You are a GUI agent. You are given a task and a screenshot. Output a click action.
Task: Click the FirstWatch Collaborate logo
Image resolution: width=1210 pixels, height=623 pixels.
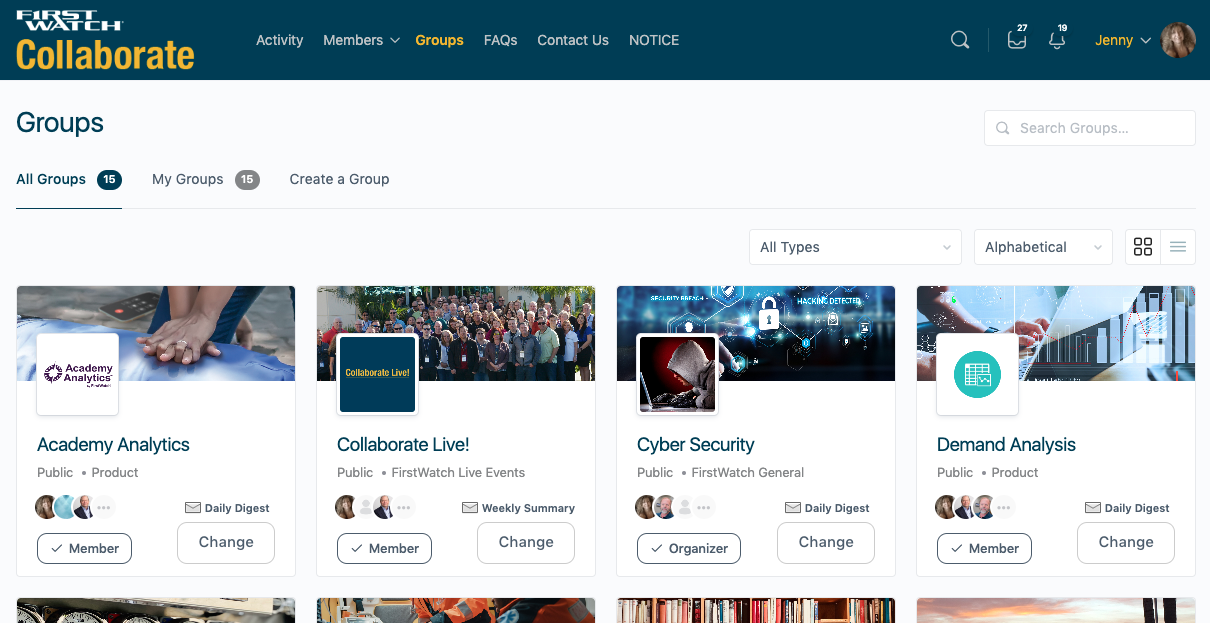[x=105, y=40]
